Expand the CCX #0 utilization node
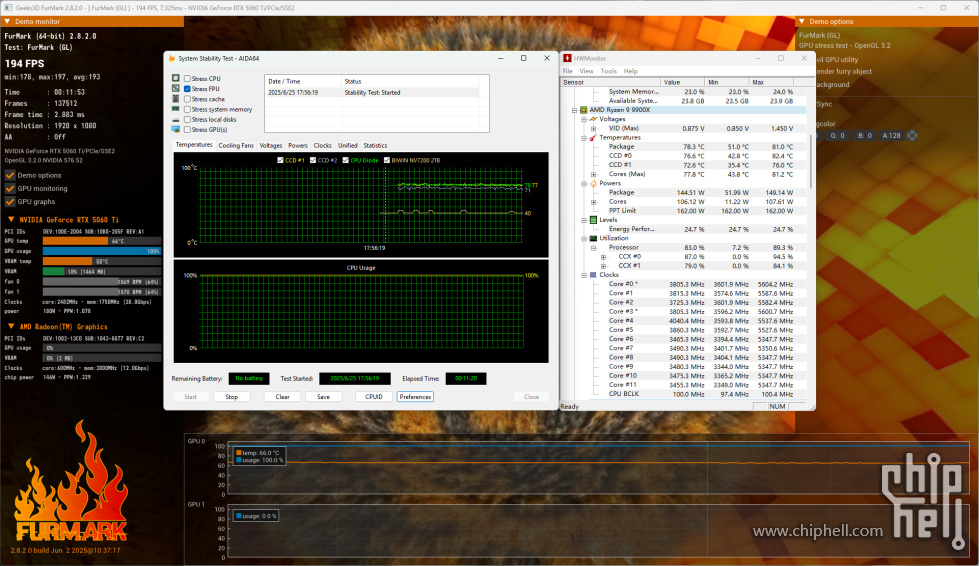Viewport: 979px width, 566px height. (x=603, y=256)
